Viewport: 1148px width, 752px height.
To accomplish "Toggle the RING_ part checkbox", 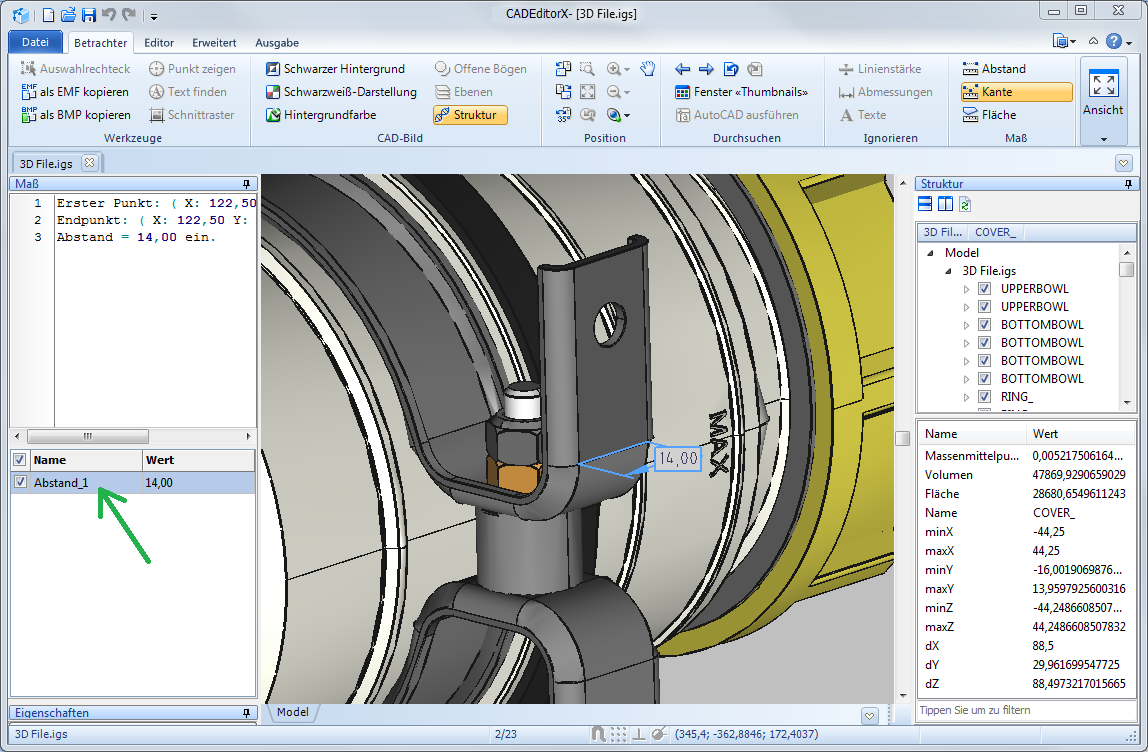I will point(984,397).
